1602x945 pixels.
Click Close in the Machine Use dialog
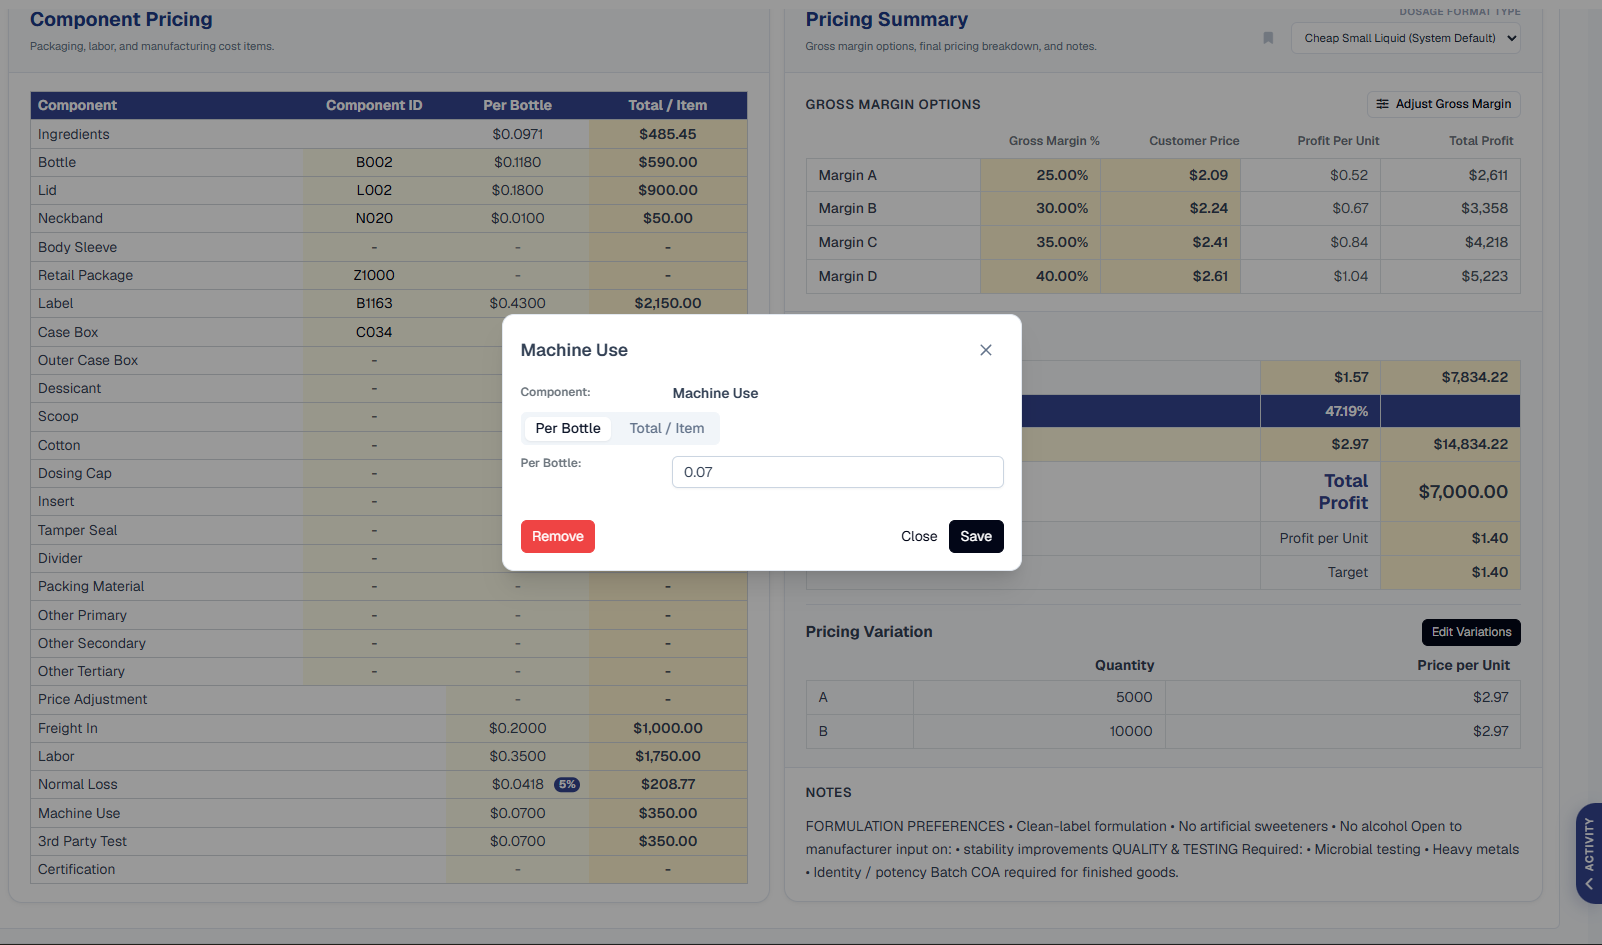919,536
